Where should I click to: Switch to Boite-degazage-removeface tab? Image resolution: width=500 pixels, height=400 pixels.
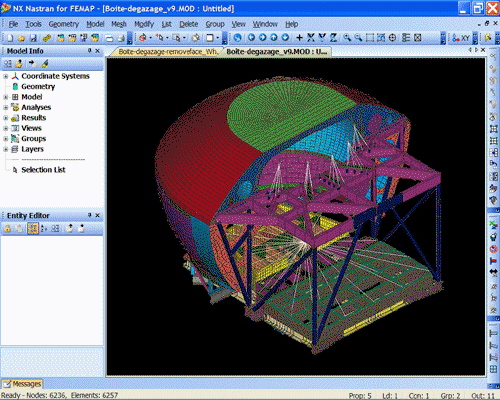coord(167,52)
